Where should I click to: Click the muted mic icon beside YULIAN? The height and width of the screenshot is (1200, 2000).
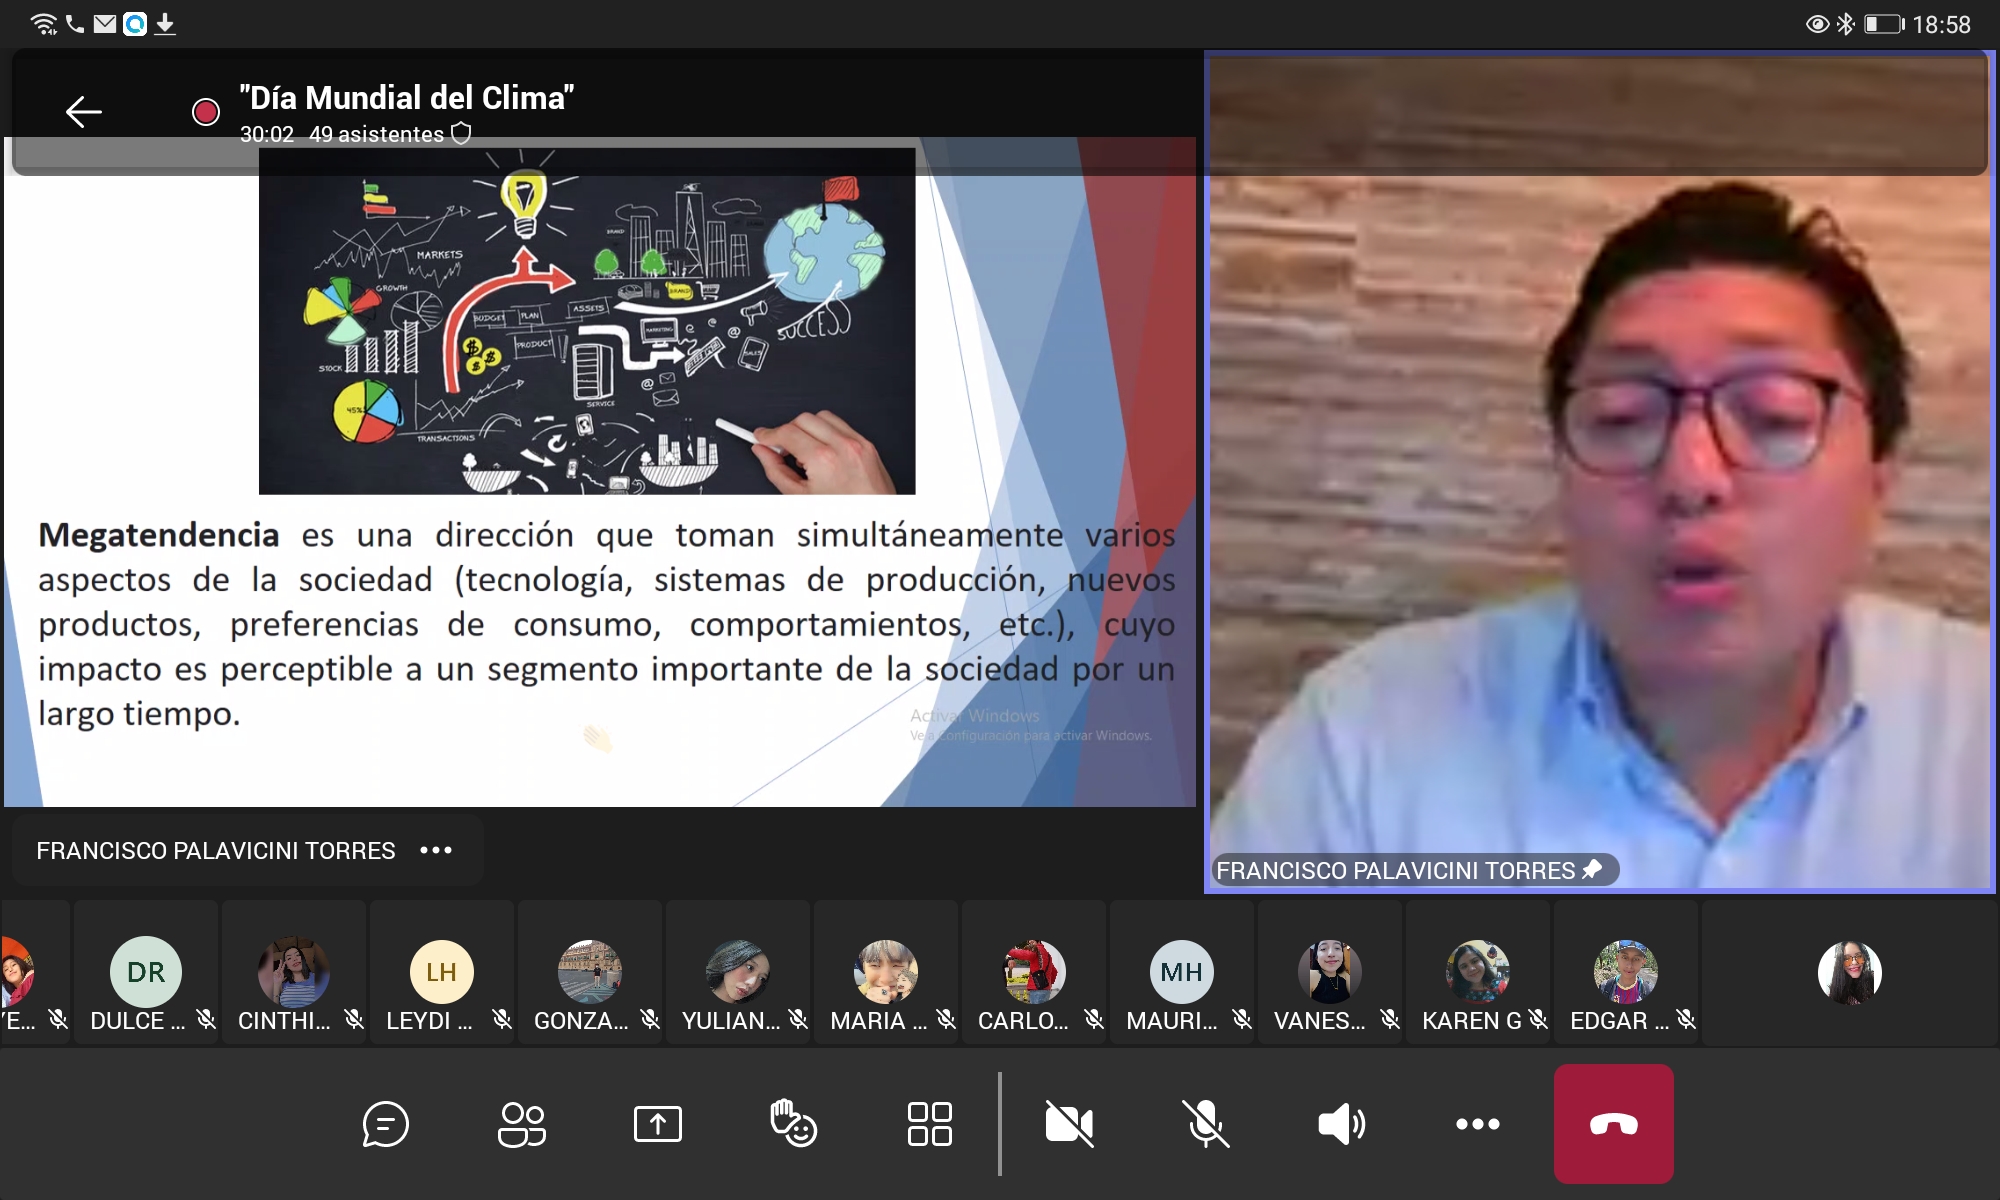pos(798,1019)
